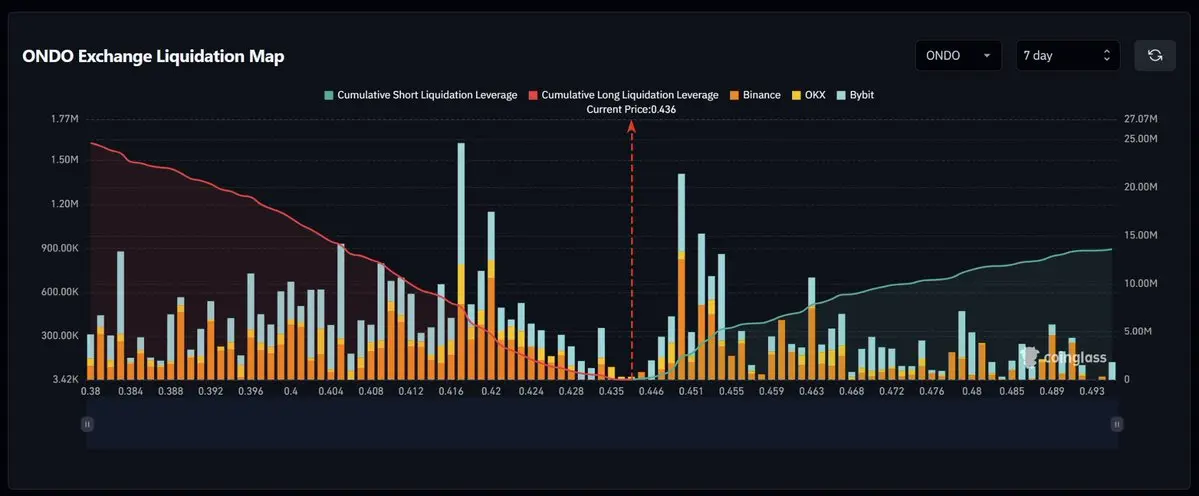Click right axis value 15.00M
Screen dimensions: 1199x496
1141,235
